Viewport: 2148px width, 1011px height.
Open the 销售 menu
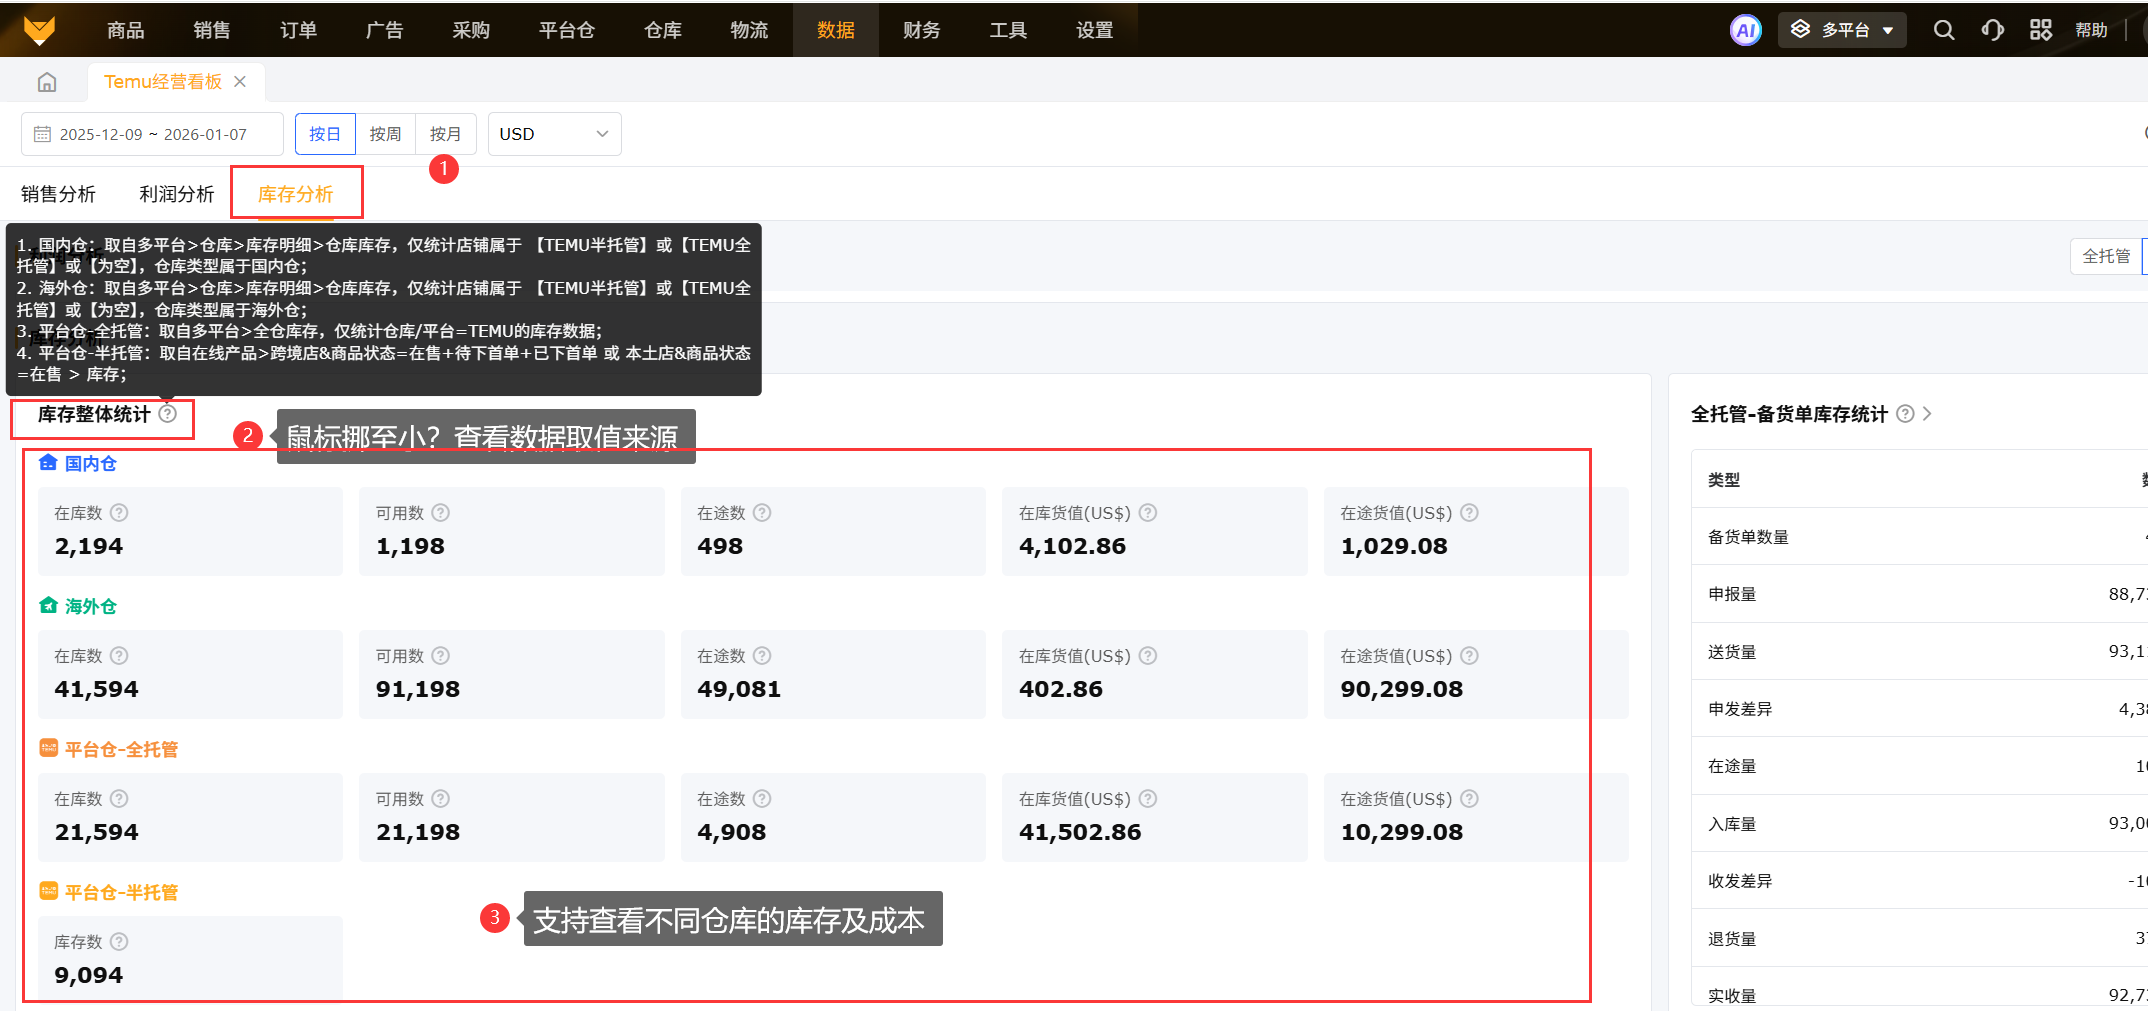[x=212, y=30]
